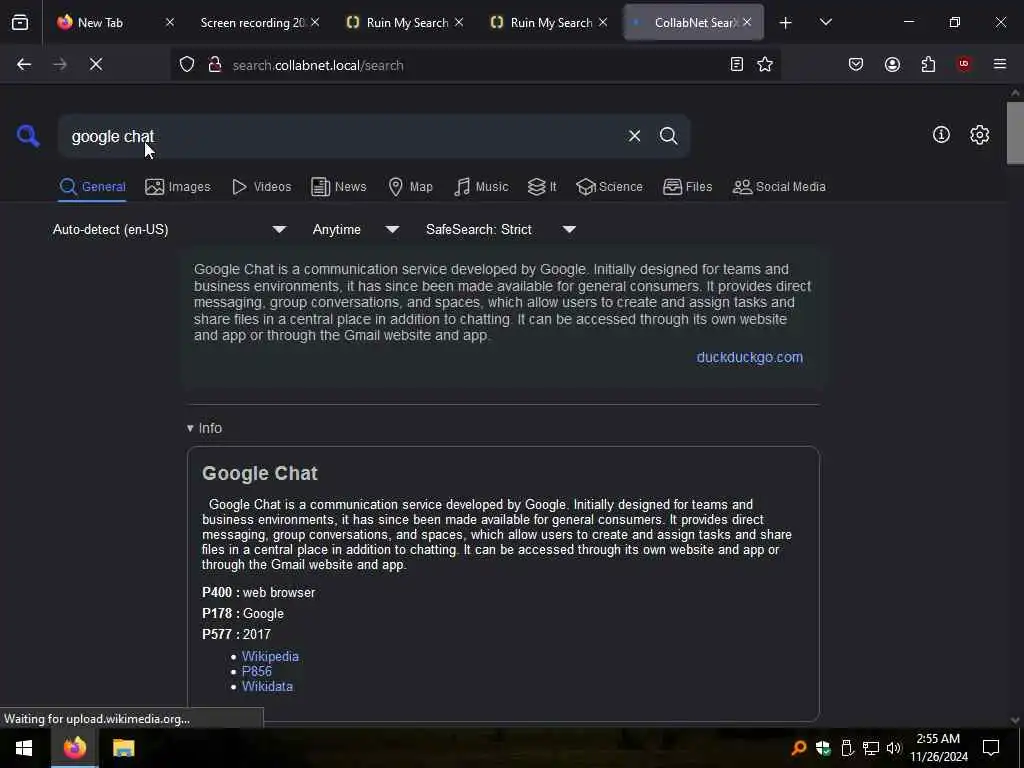Open the Wikipedia link
The width and height of the screenshot is (1024, 768).
pyautogui.click(x=270, y=656)
